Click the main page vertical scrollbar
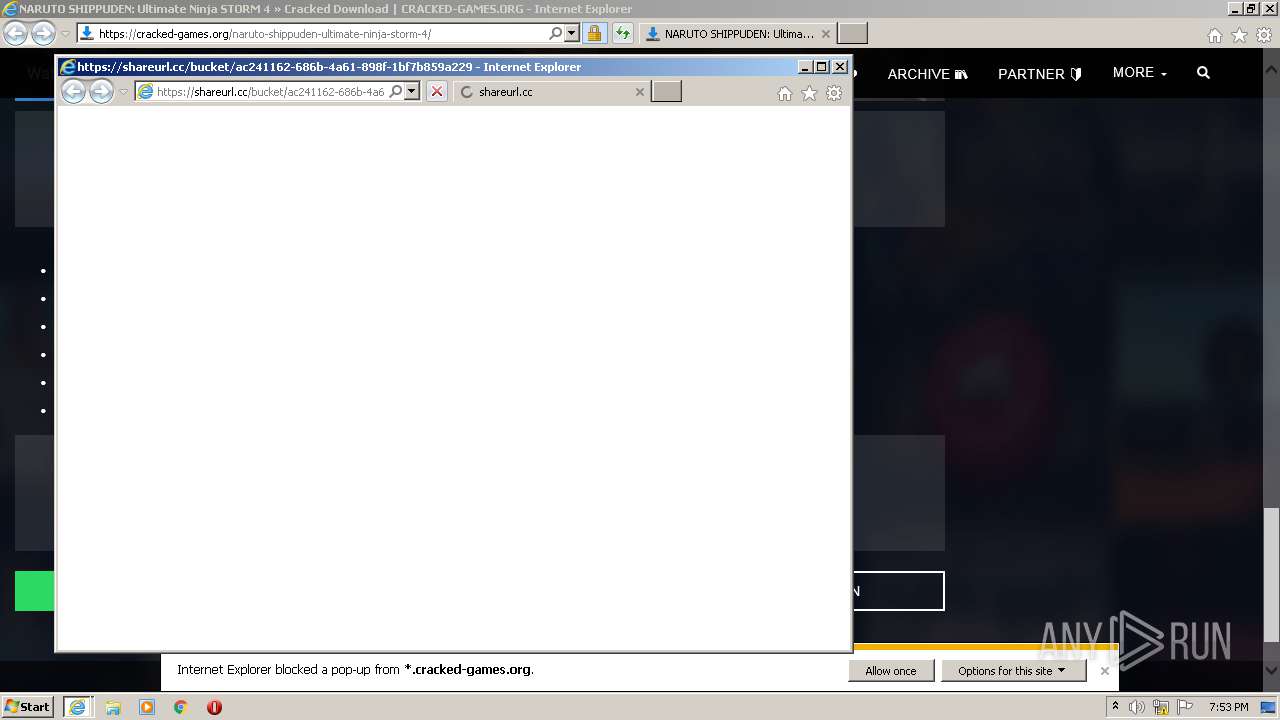The height and width of the screenshot is (720, 1280). coord(1272,575)
